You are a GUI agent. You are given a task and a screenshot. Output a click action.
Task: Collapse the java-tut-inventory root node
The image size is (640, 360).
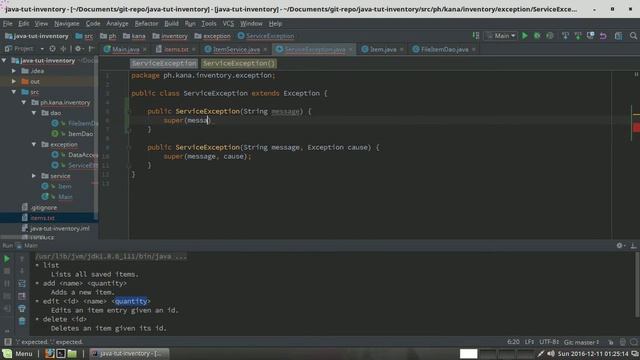[4, 60]
